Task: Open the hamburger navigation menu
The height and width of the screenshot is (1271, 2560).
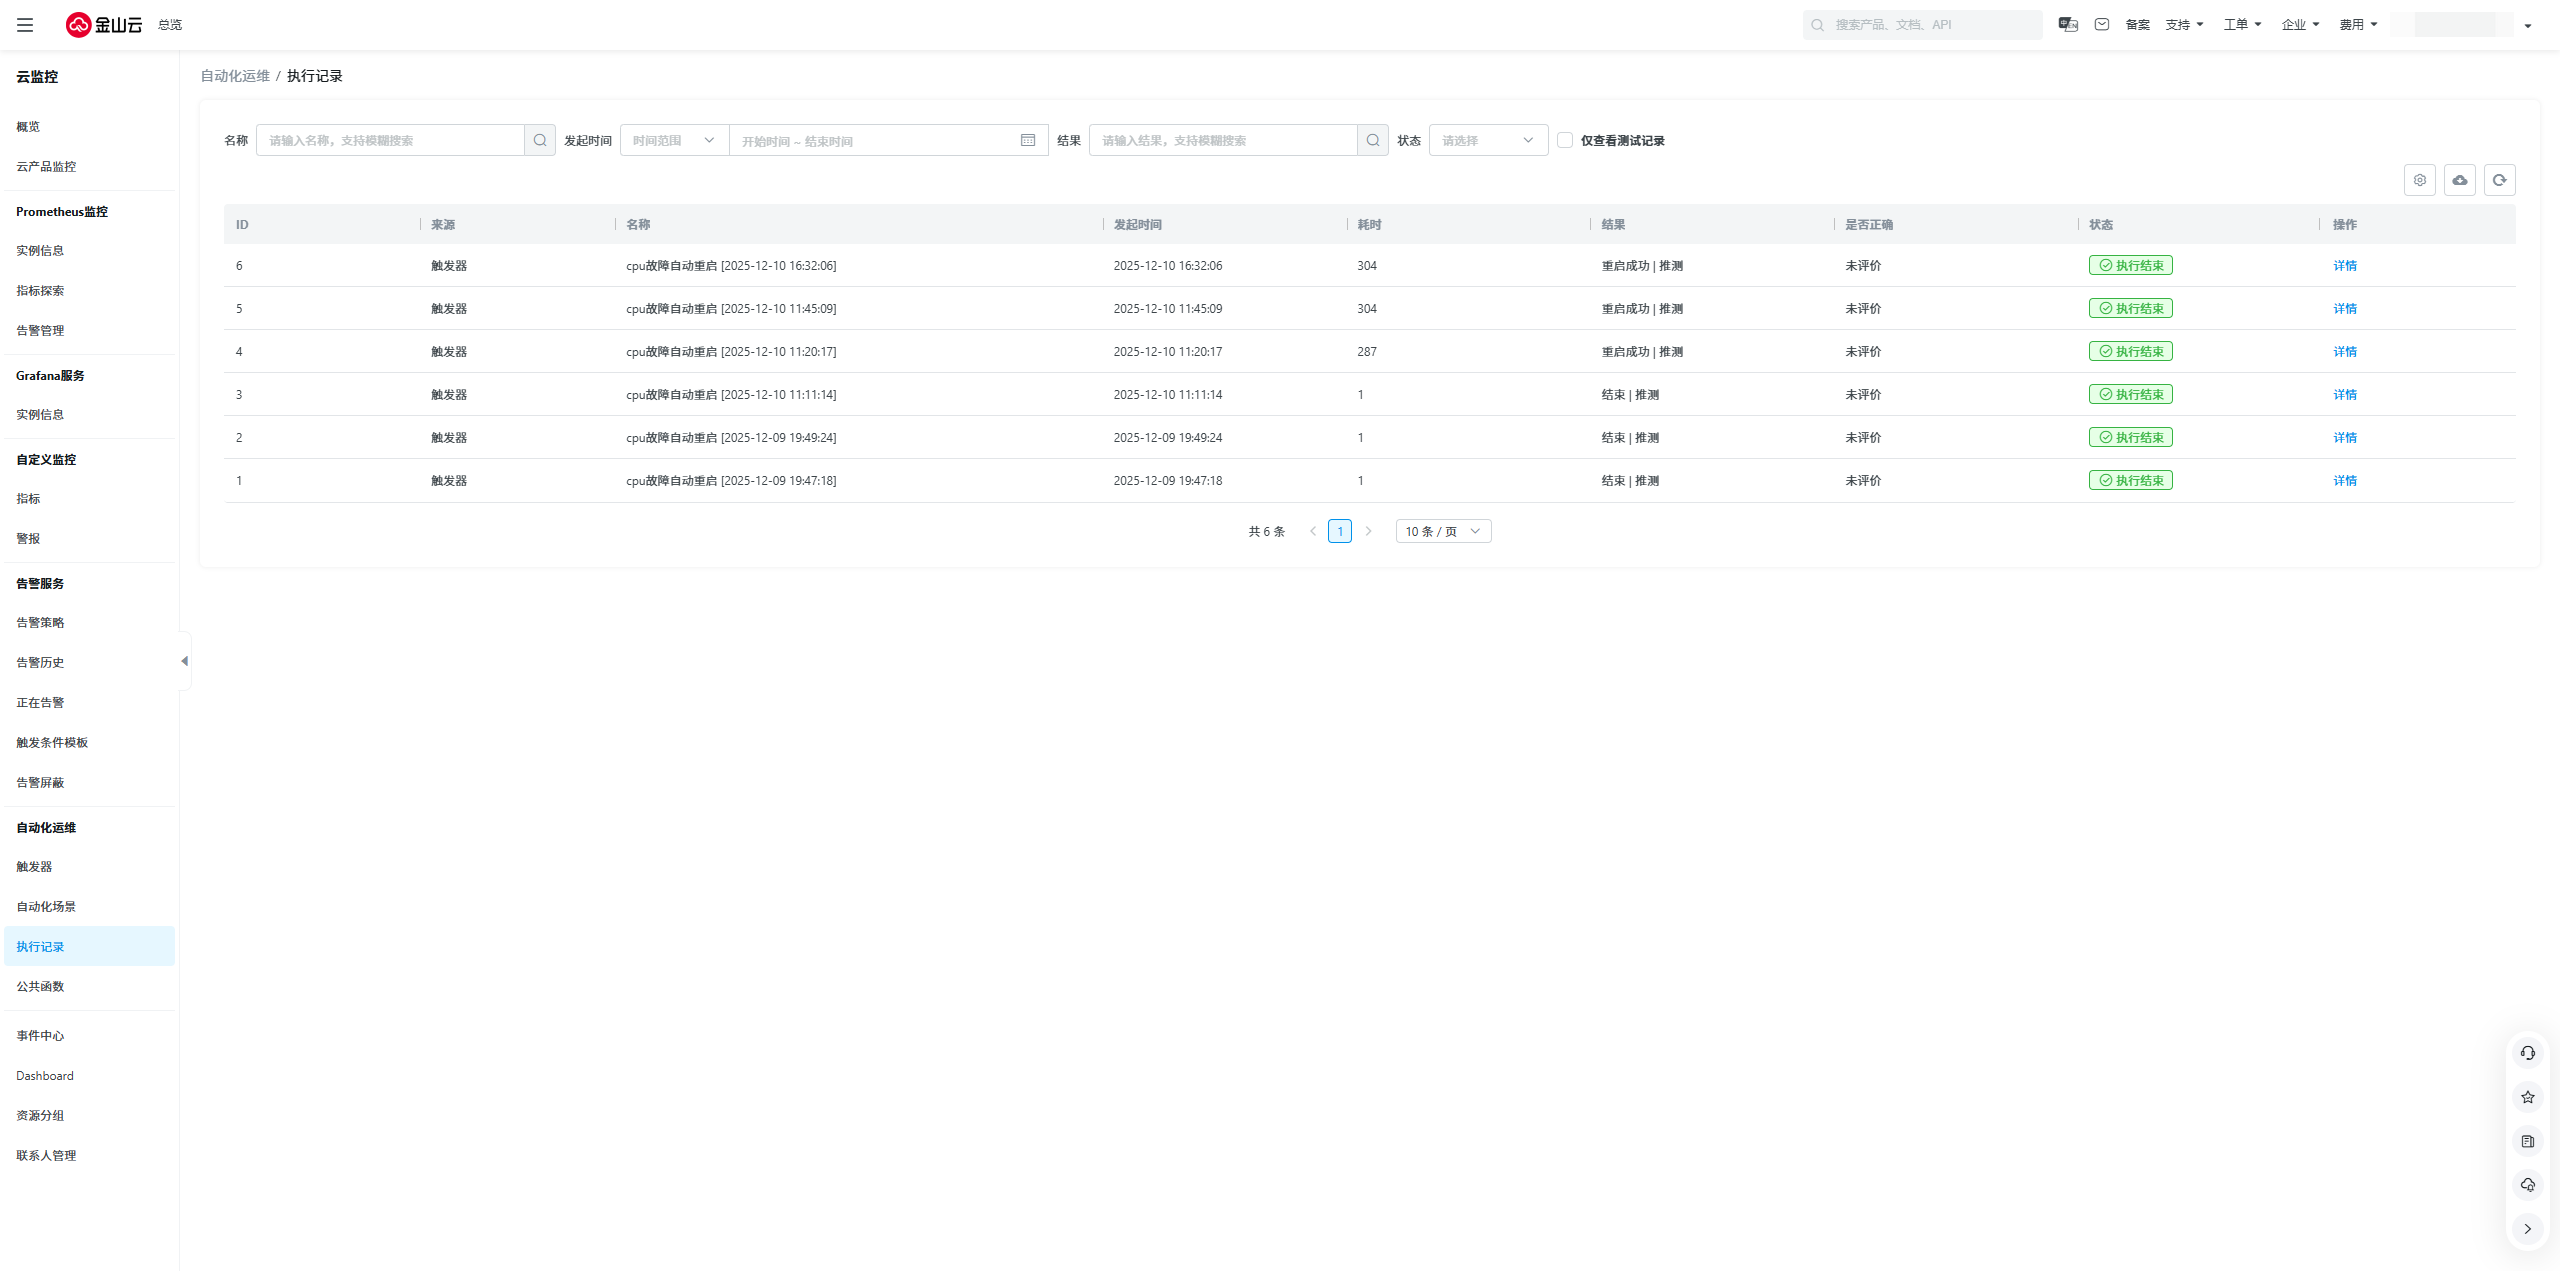Action: [25, 25]
